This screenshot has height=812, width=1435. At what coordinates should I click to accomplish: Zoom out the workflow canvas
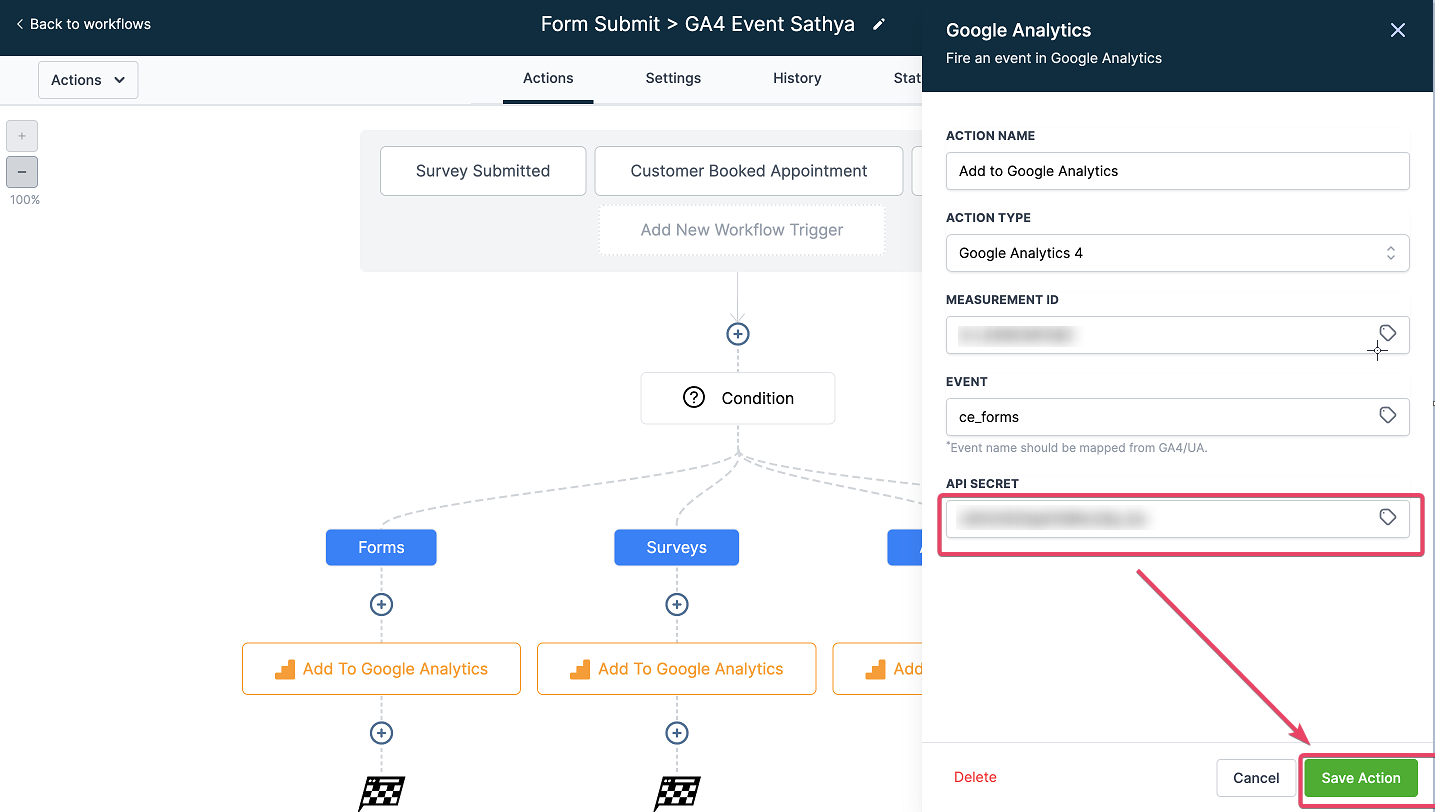[22, 172]
